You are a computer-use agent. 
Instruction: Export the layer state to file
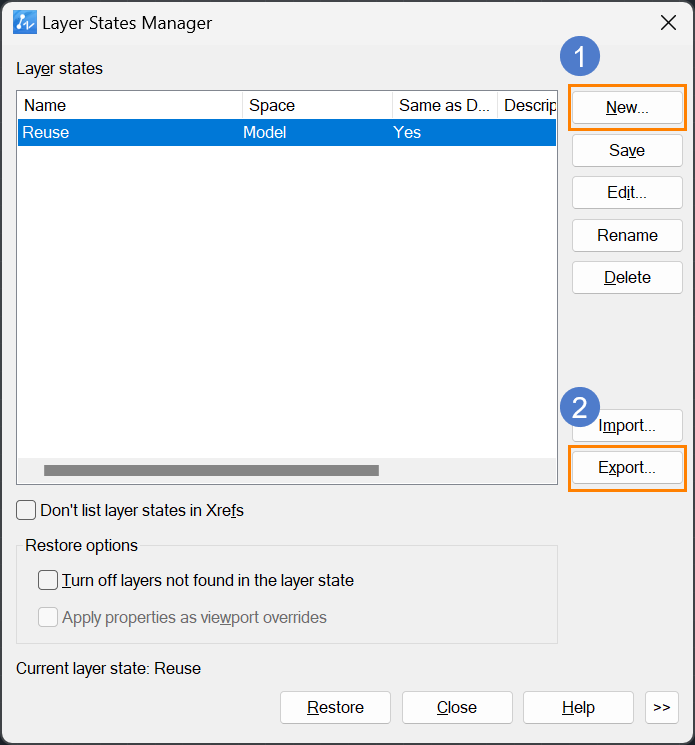(627, 468)
